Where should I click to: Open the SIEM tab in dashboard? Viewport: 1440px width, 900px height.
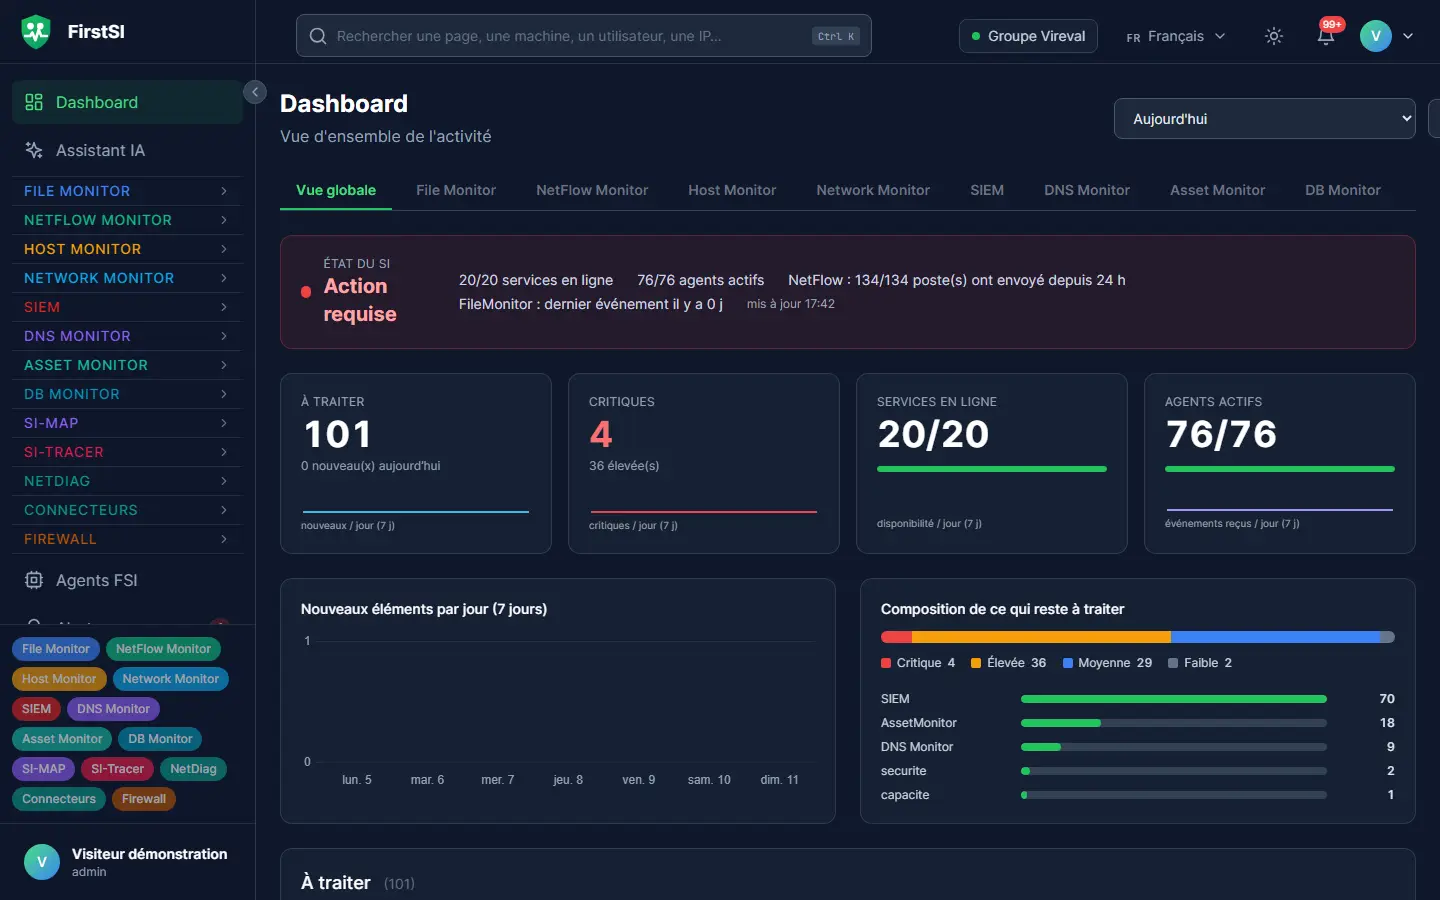tap(987, 190)
